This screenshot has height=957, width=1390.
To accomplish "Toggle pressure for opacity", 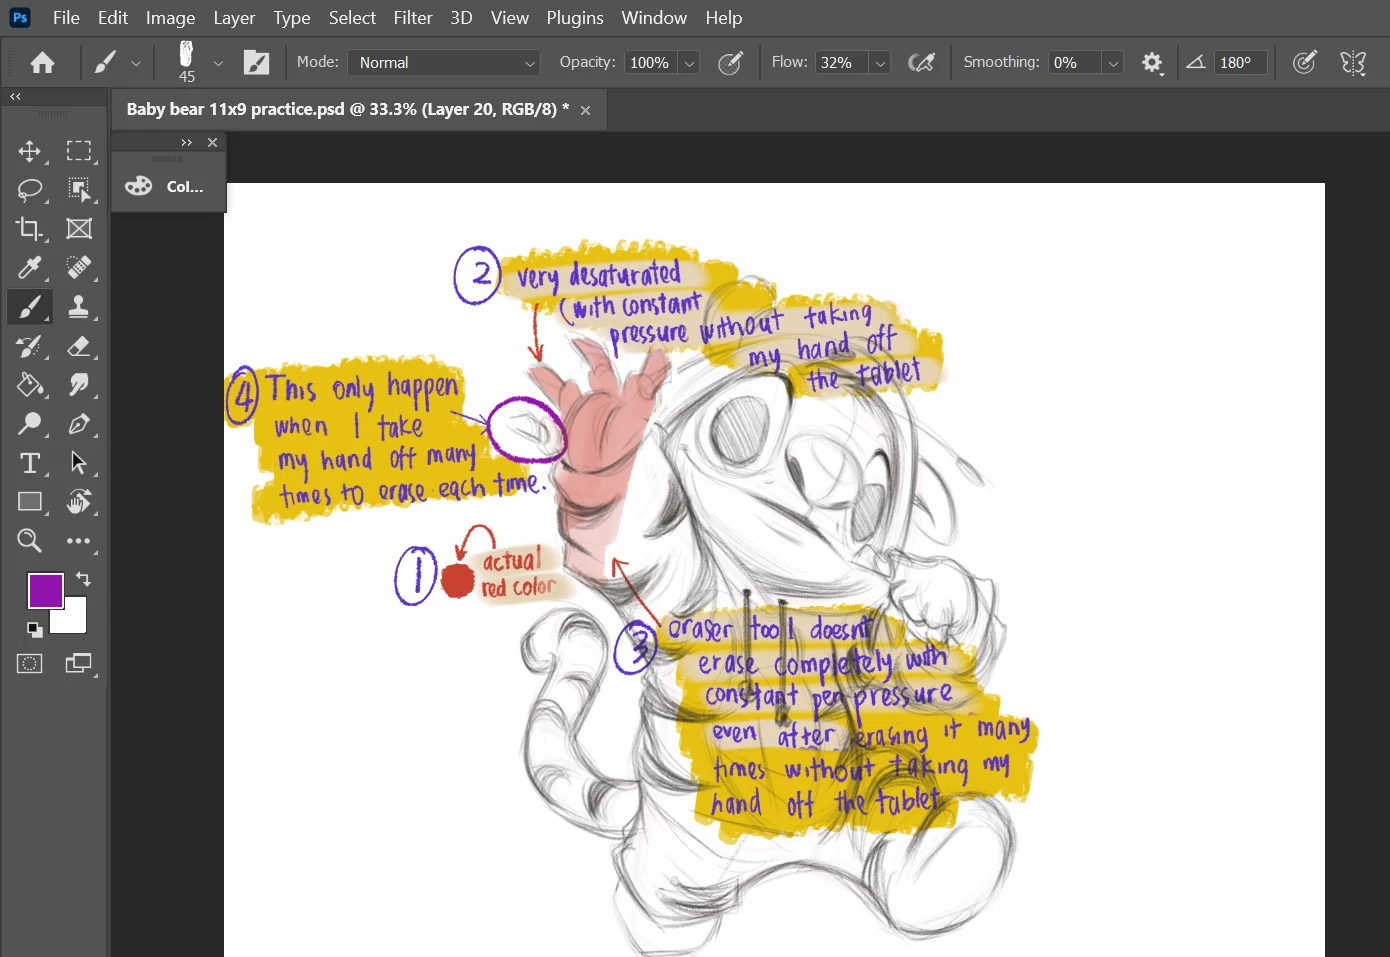I will [731, 63].
